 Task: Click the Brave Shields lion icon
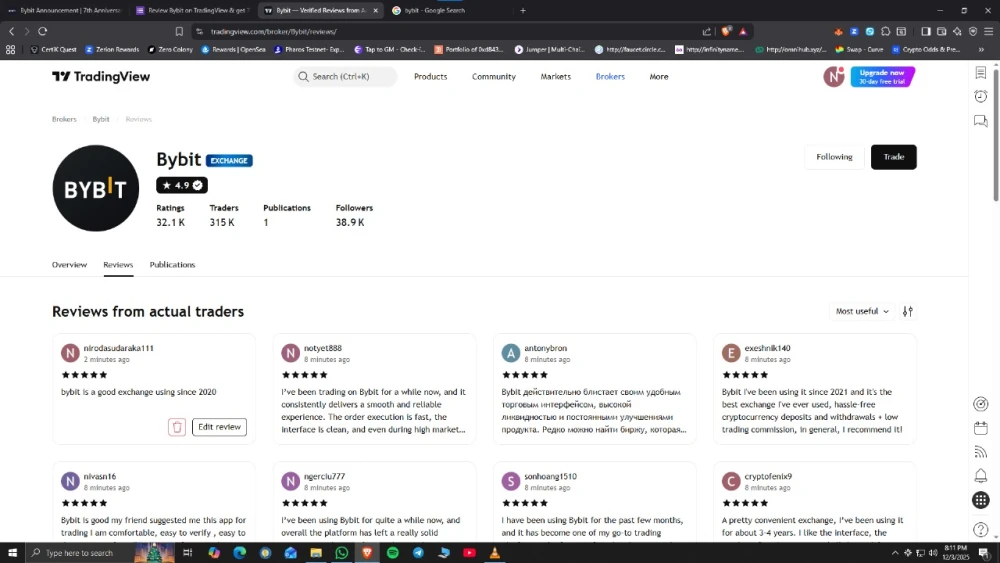point(727,31)
